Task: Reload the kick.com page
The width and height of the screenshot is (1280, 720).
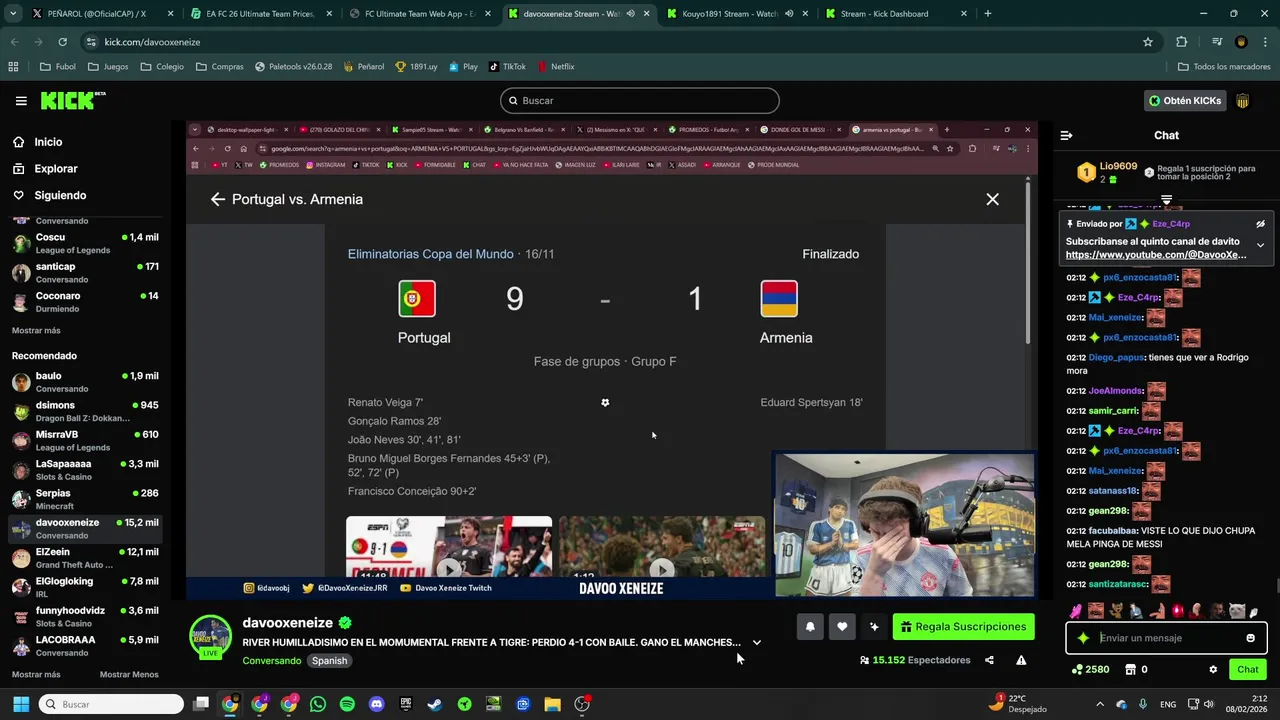Action: pyautogui.click(x=62, y=42)
